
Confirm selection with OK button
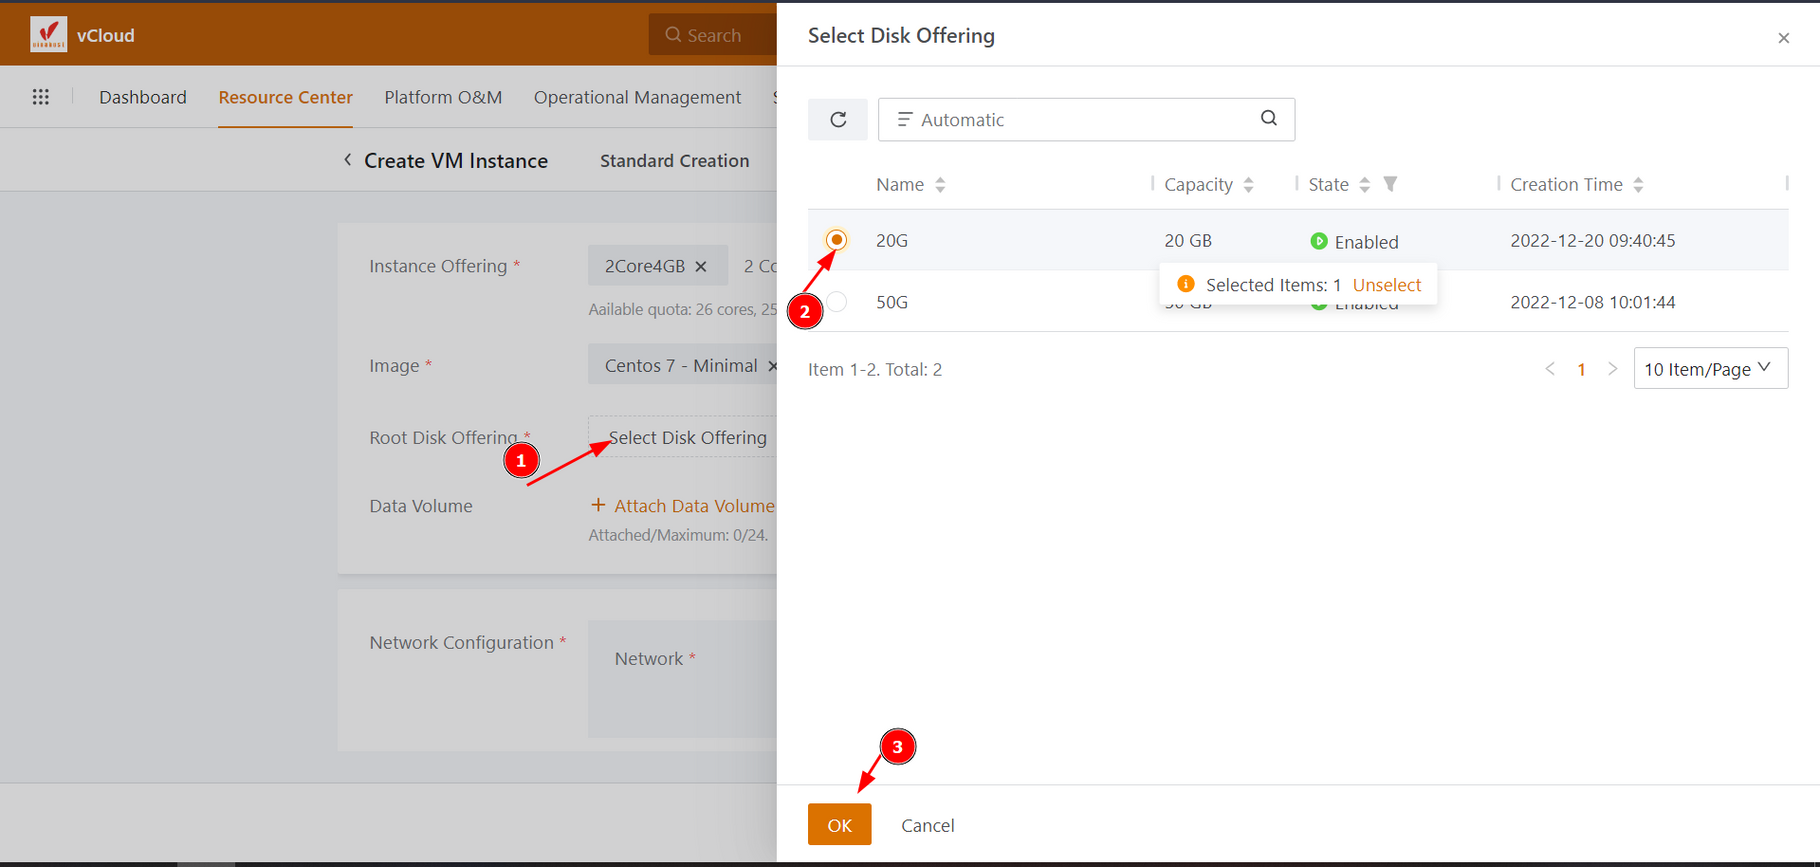click(839, 825)
